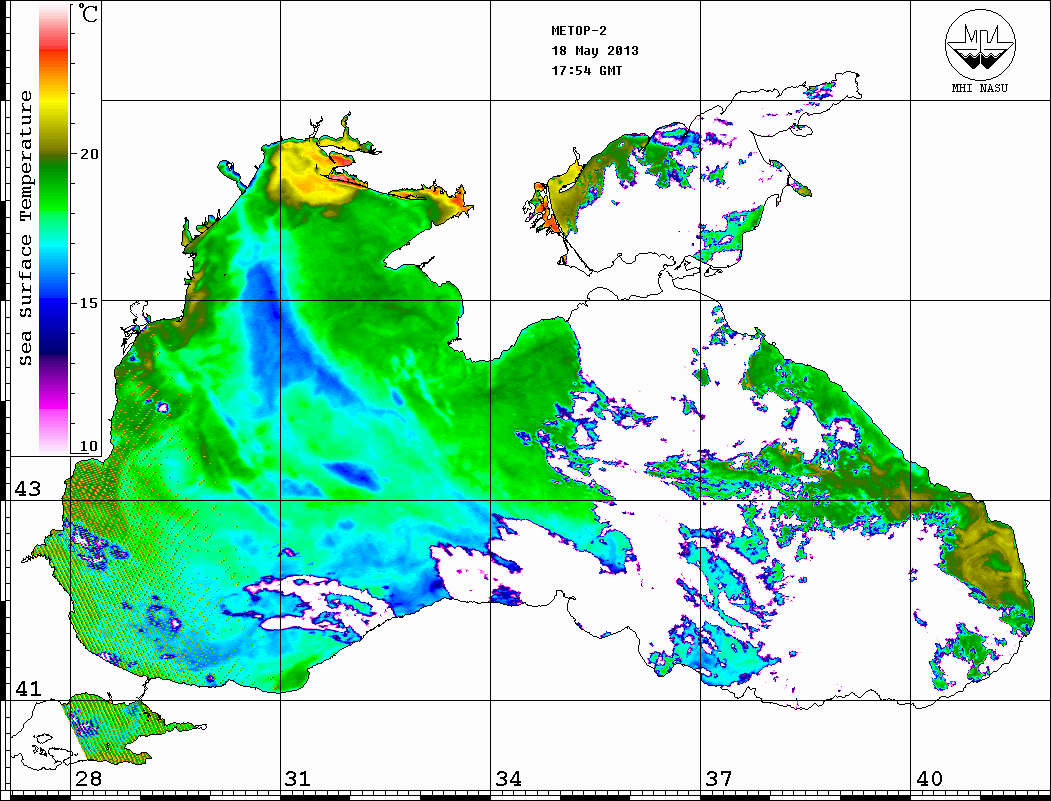Image resolution: width=1051 pixels, height=801 pixels.
Task: Select the longitude label 31
Action: point(297,779)
